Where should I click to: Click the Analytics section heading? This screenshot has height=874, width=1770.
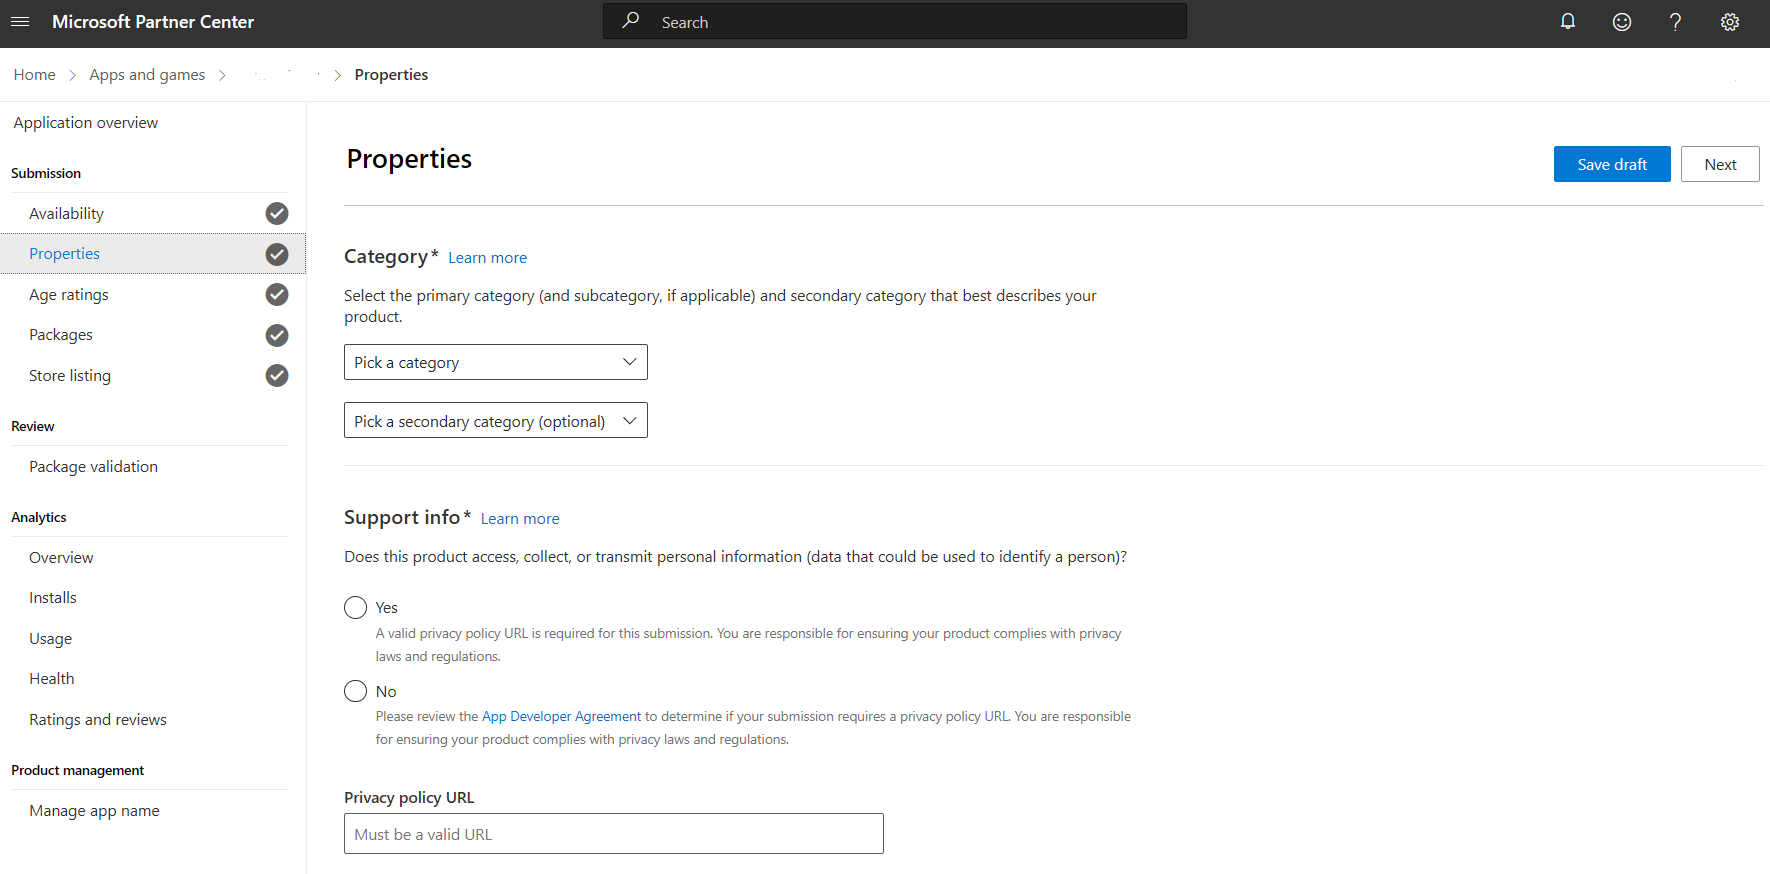tap(39, 517)
